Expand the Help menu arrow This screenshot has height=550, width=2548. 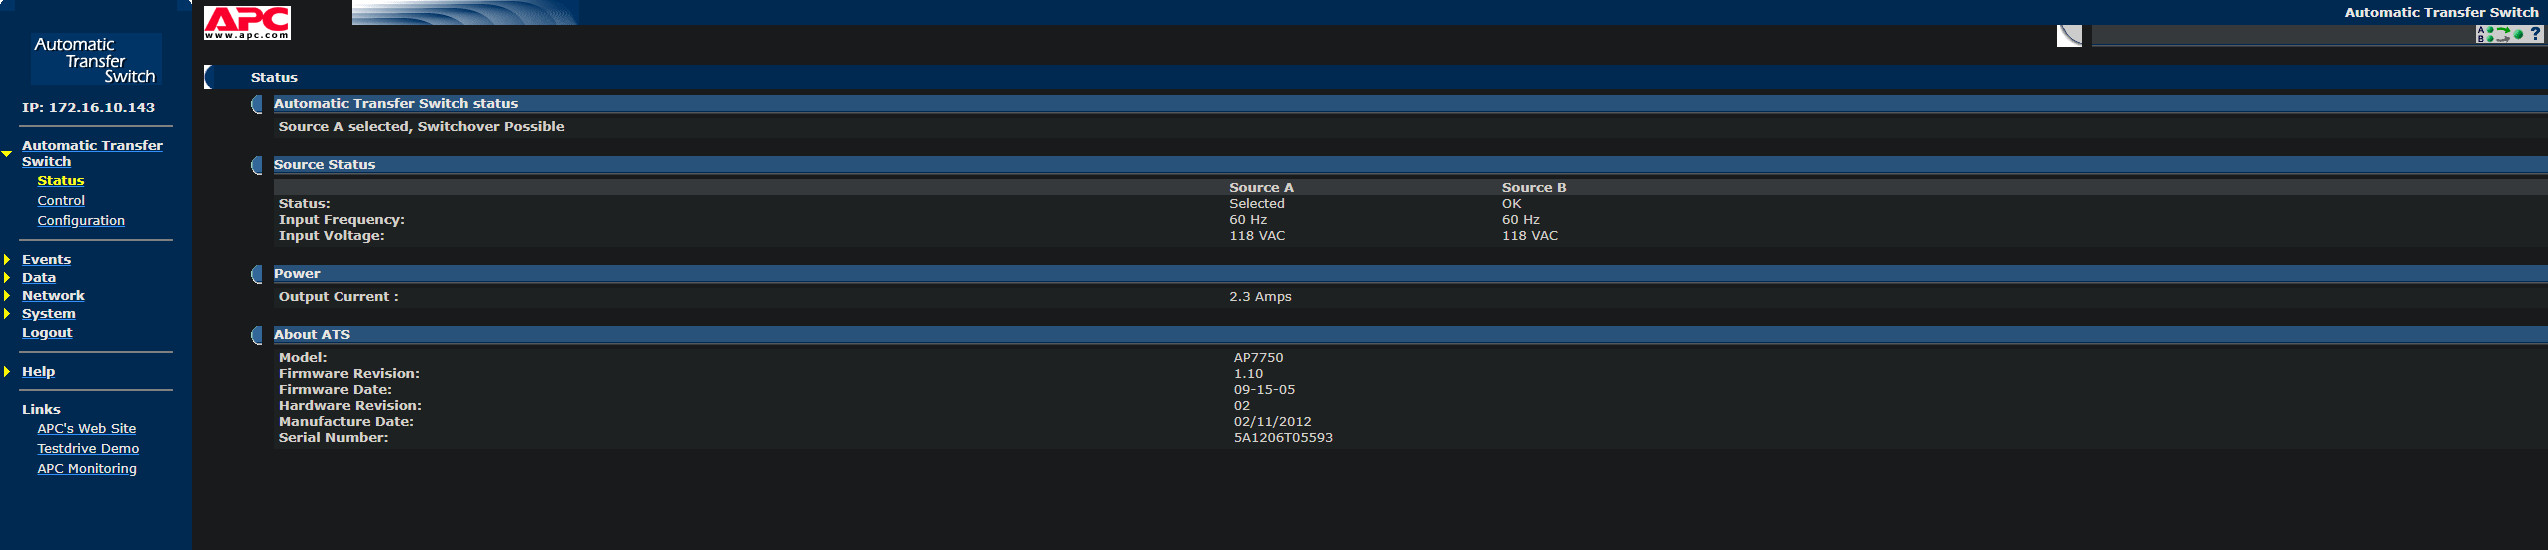pos(7,372)
